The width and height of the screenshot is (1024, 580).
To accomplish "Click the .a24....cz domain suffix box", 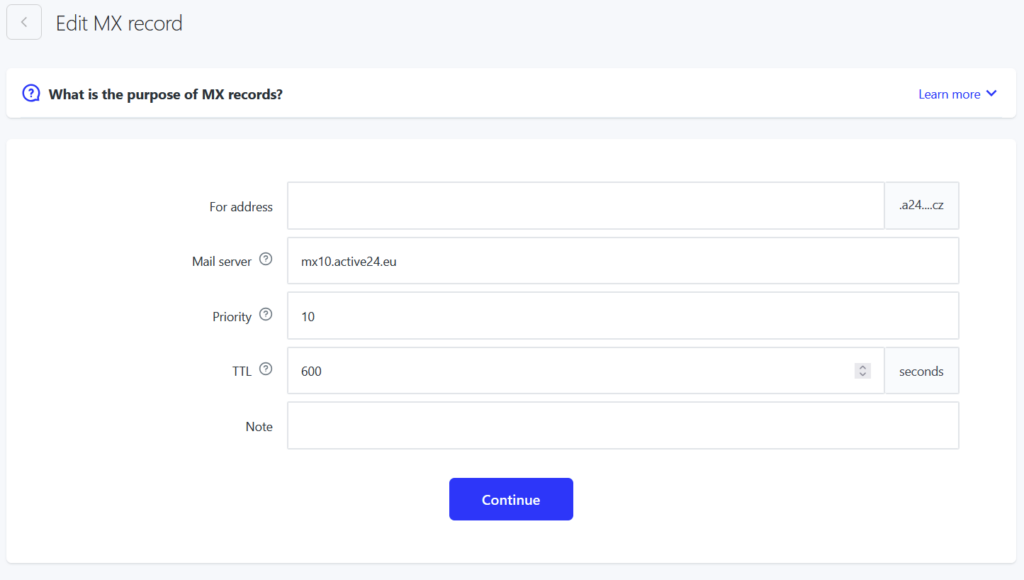I will [921, 206].
